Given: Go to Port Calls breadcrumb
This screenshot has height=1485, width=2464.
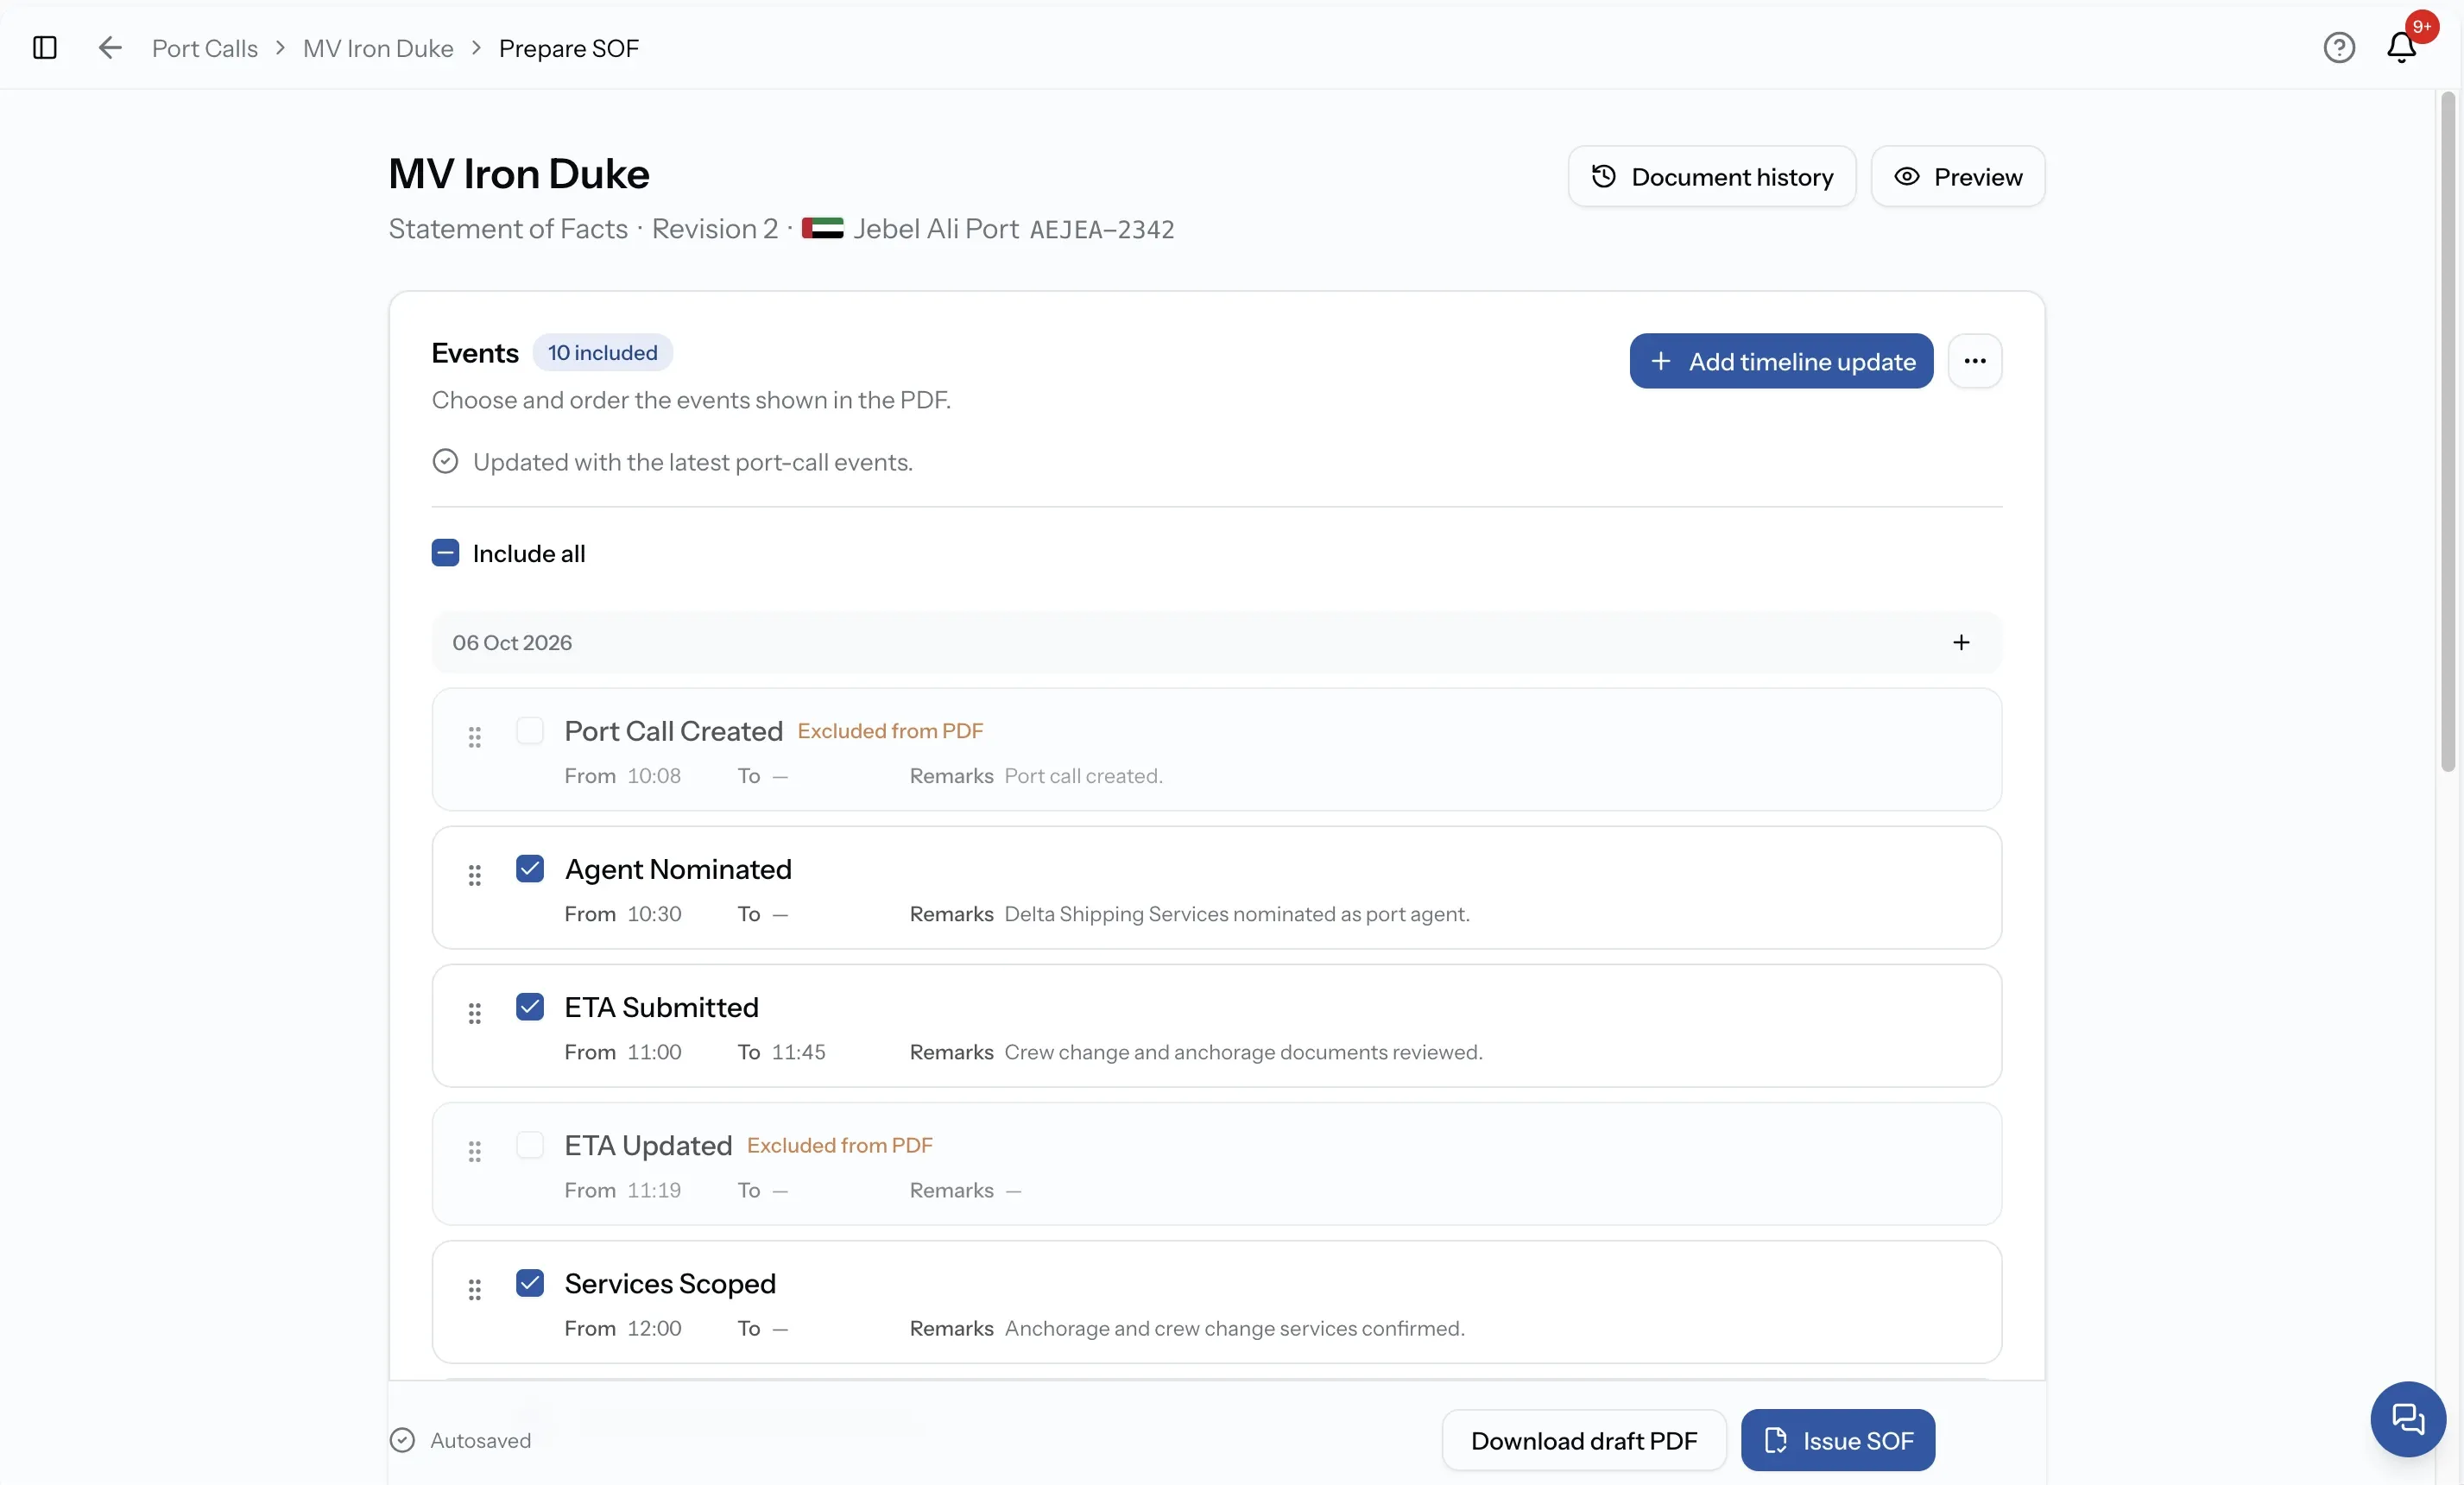Looking at the screenshot, I should click(x=205, y=48).
